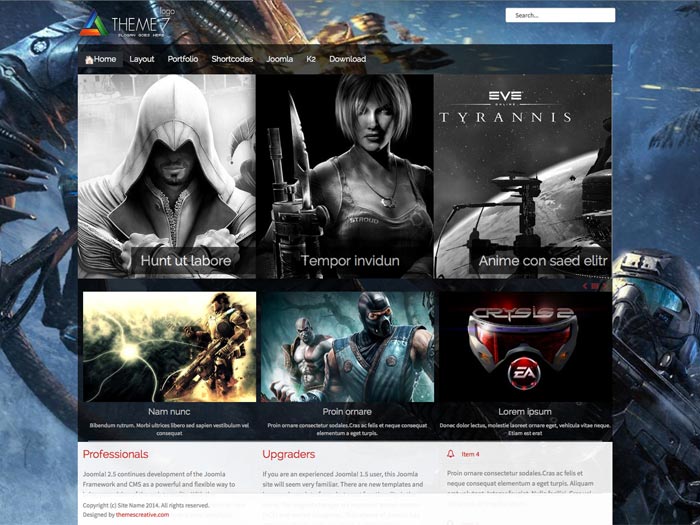Image resolution: width=700 pixels, height=525 pixels.
Task: Click the bell icon beside Item 4
Action: click(x=450, y=454)
